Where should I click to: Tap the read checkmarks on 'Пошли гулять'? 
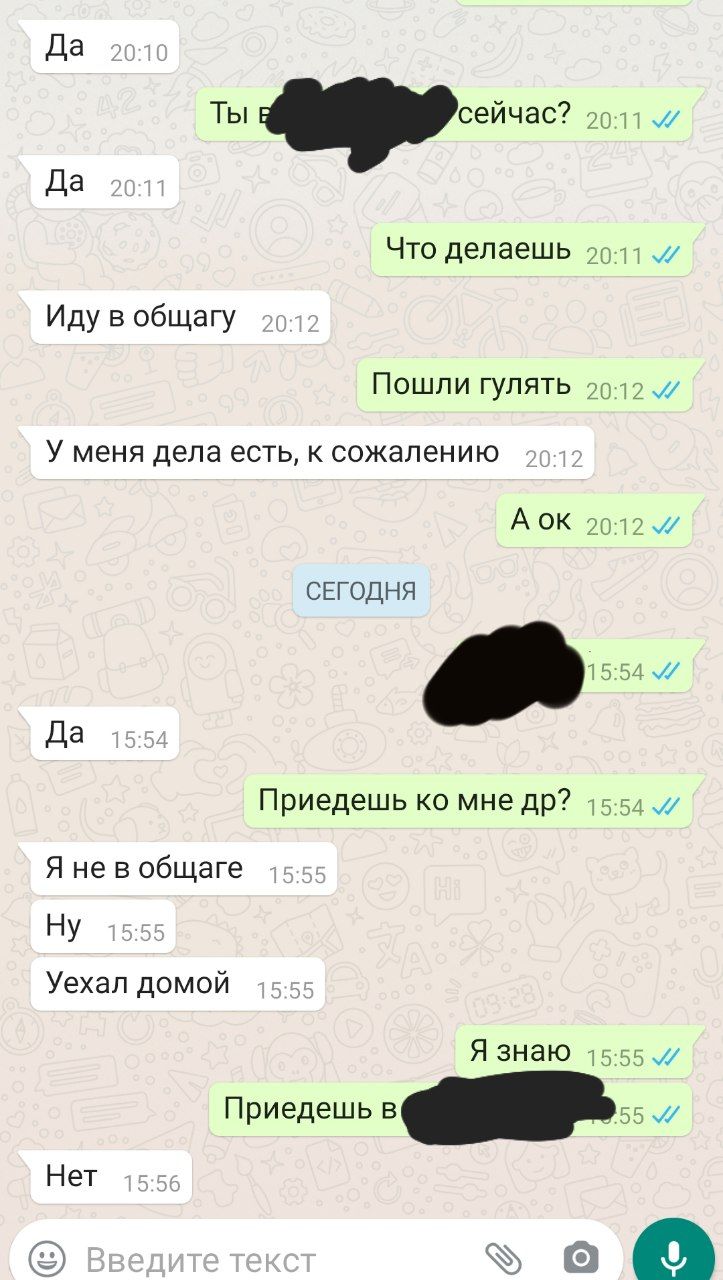pos(665,391)
